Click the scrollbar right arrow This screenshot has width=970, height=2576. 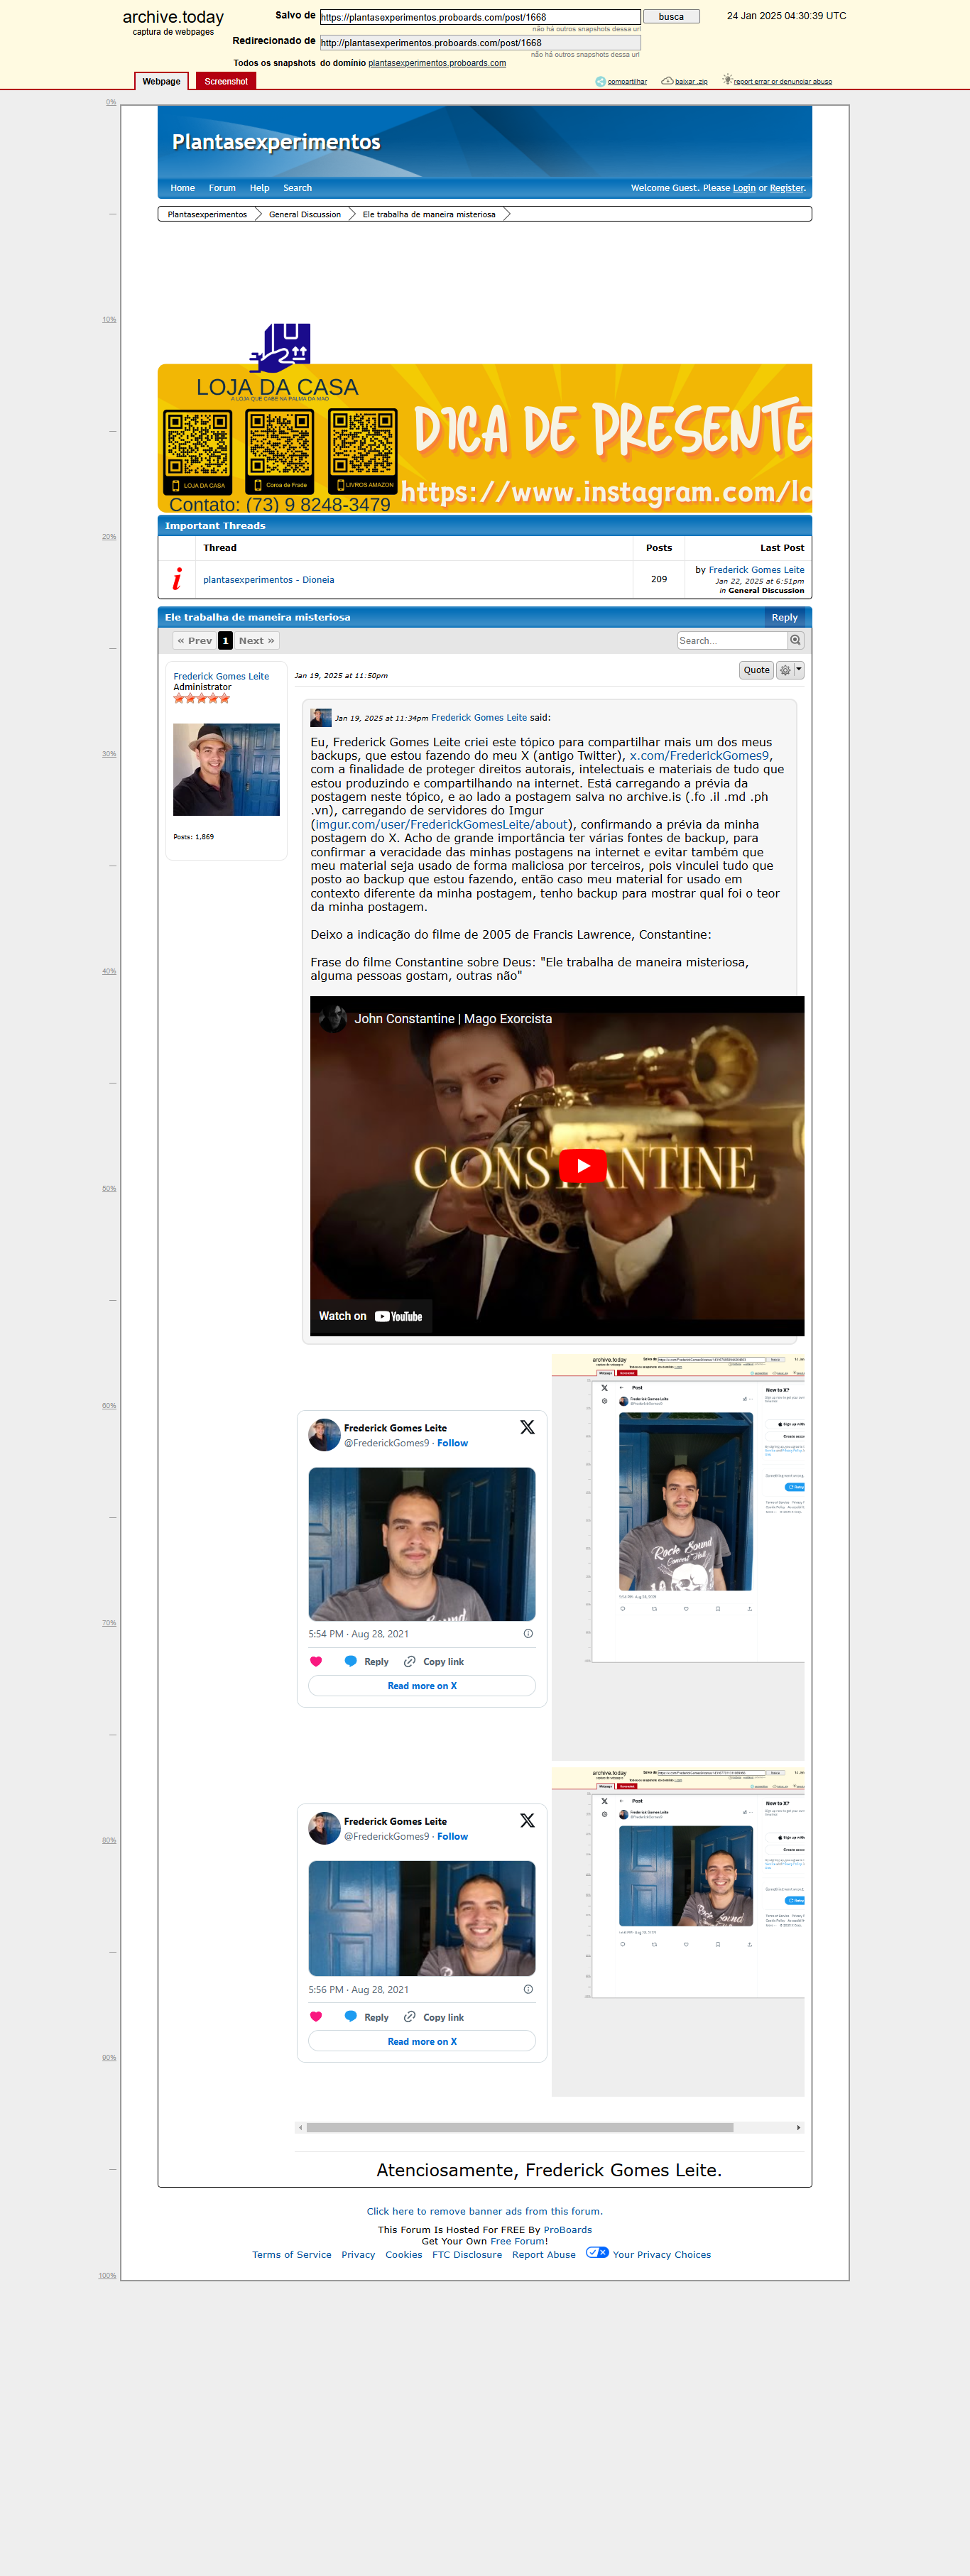point(798,2127)
